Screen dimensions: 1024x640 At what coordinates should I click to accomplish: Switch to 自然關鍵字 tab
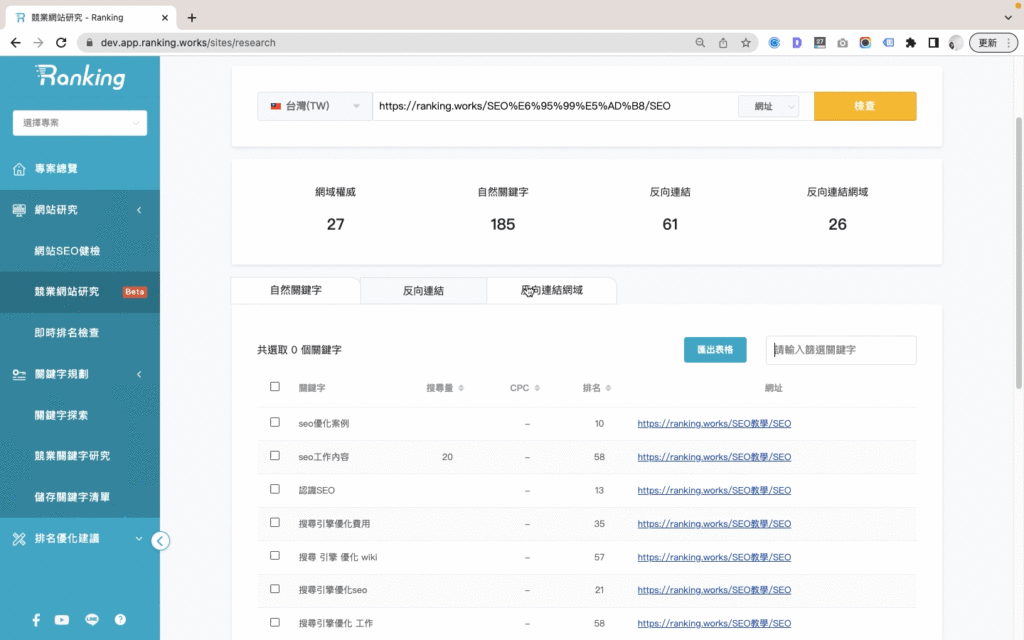(295, 291)
